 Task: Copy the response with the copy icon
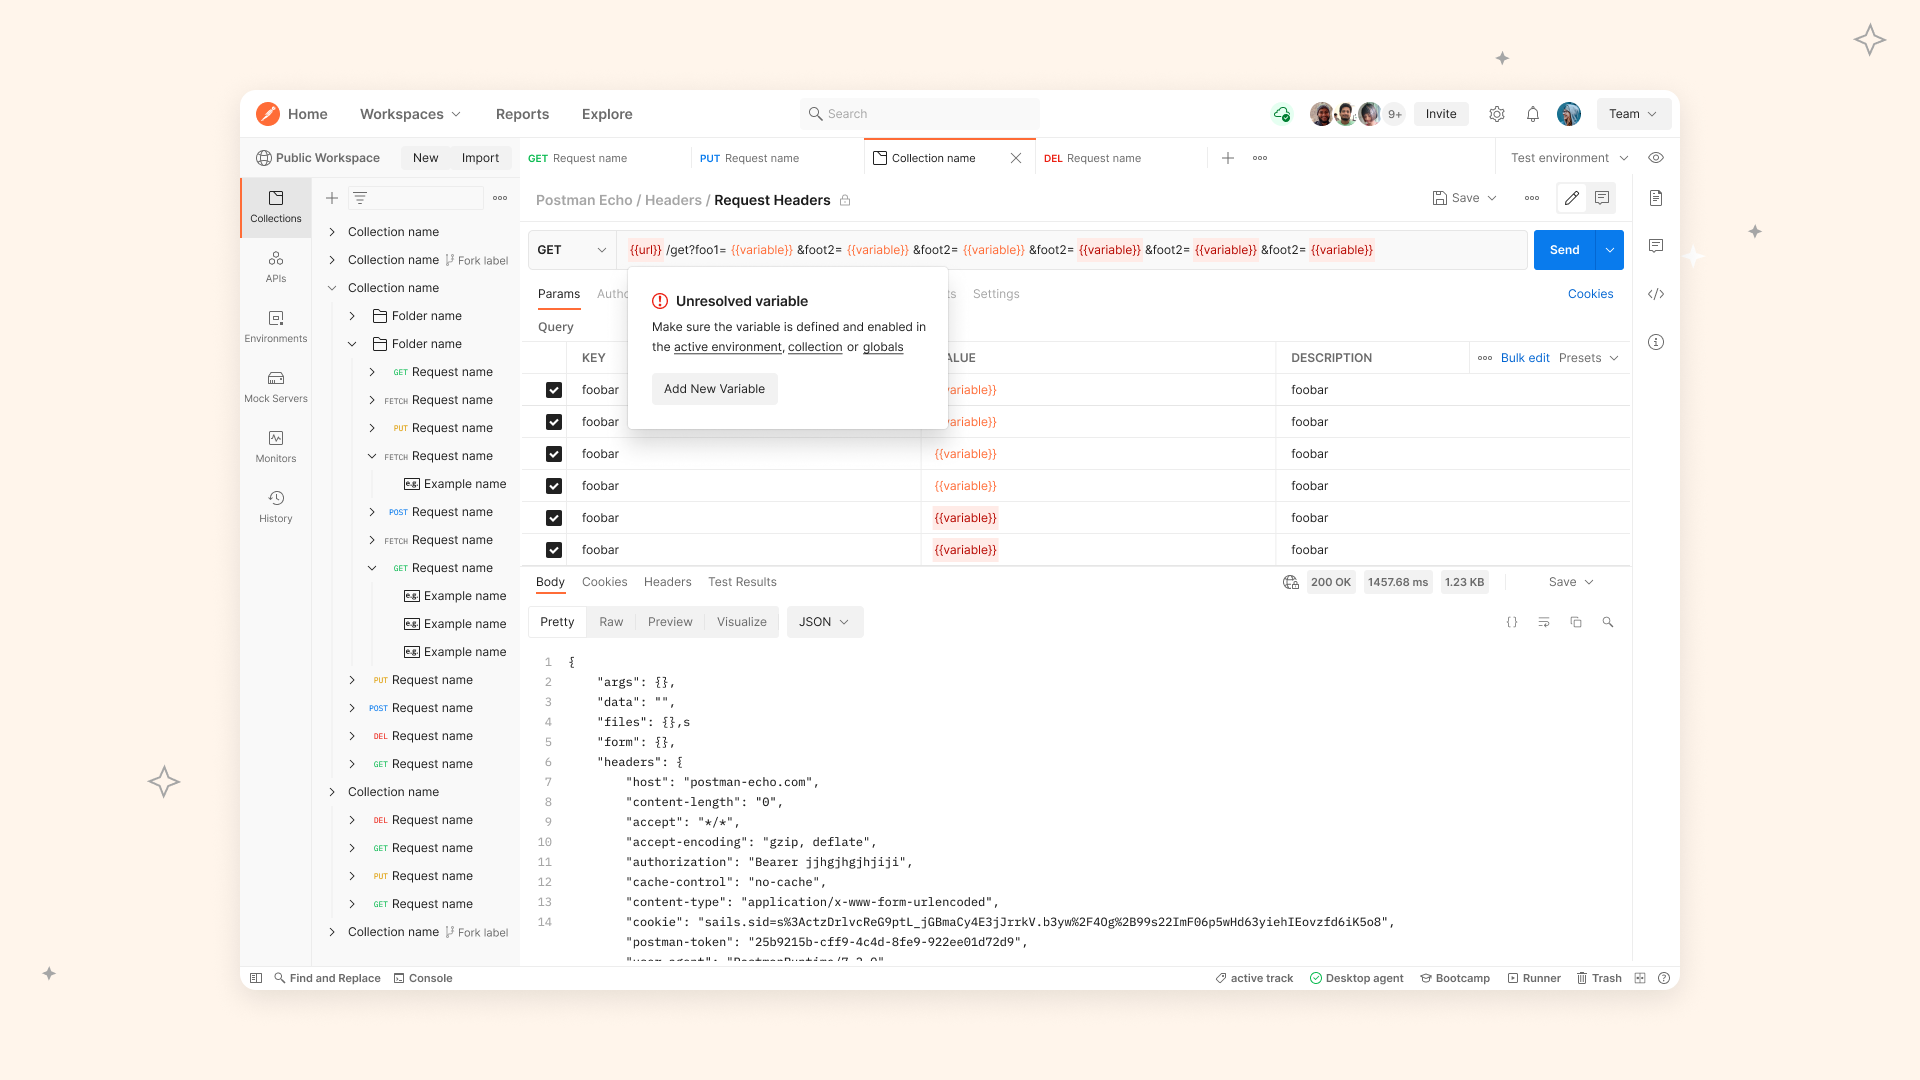click(1576, 622)
